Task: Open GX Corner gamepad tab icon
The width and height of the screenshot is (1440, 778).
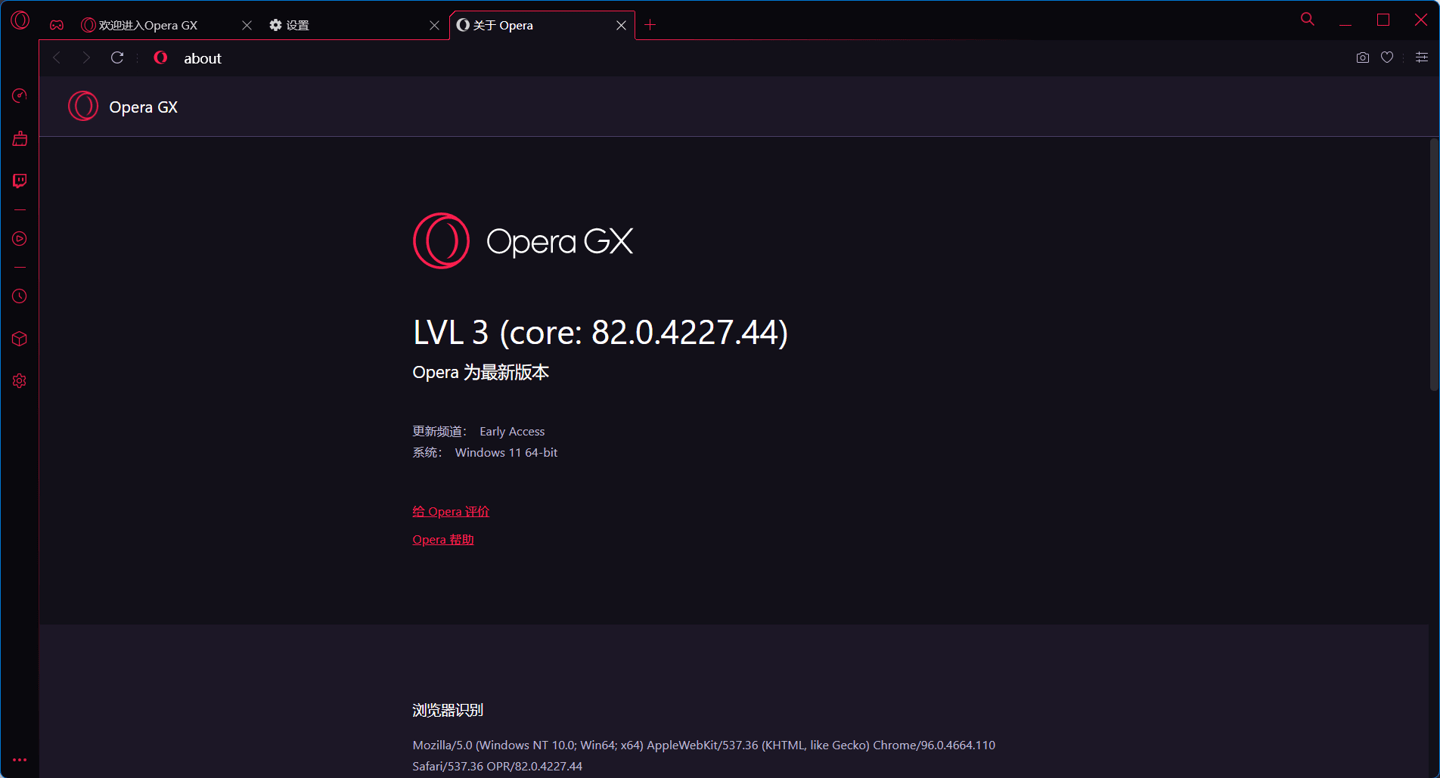Action: (x=57, y=25)
